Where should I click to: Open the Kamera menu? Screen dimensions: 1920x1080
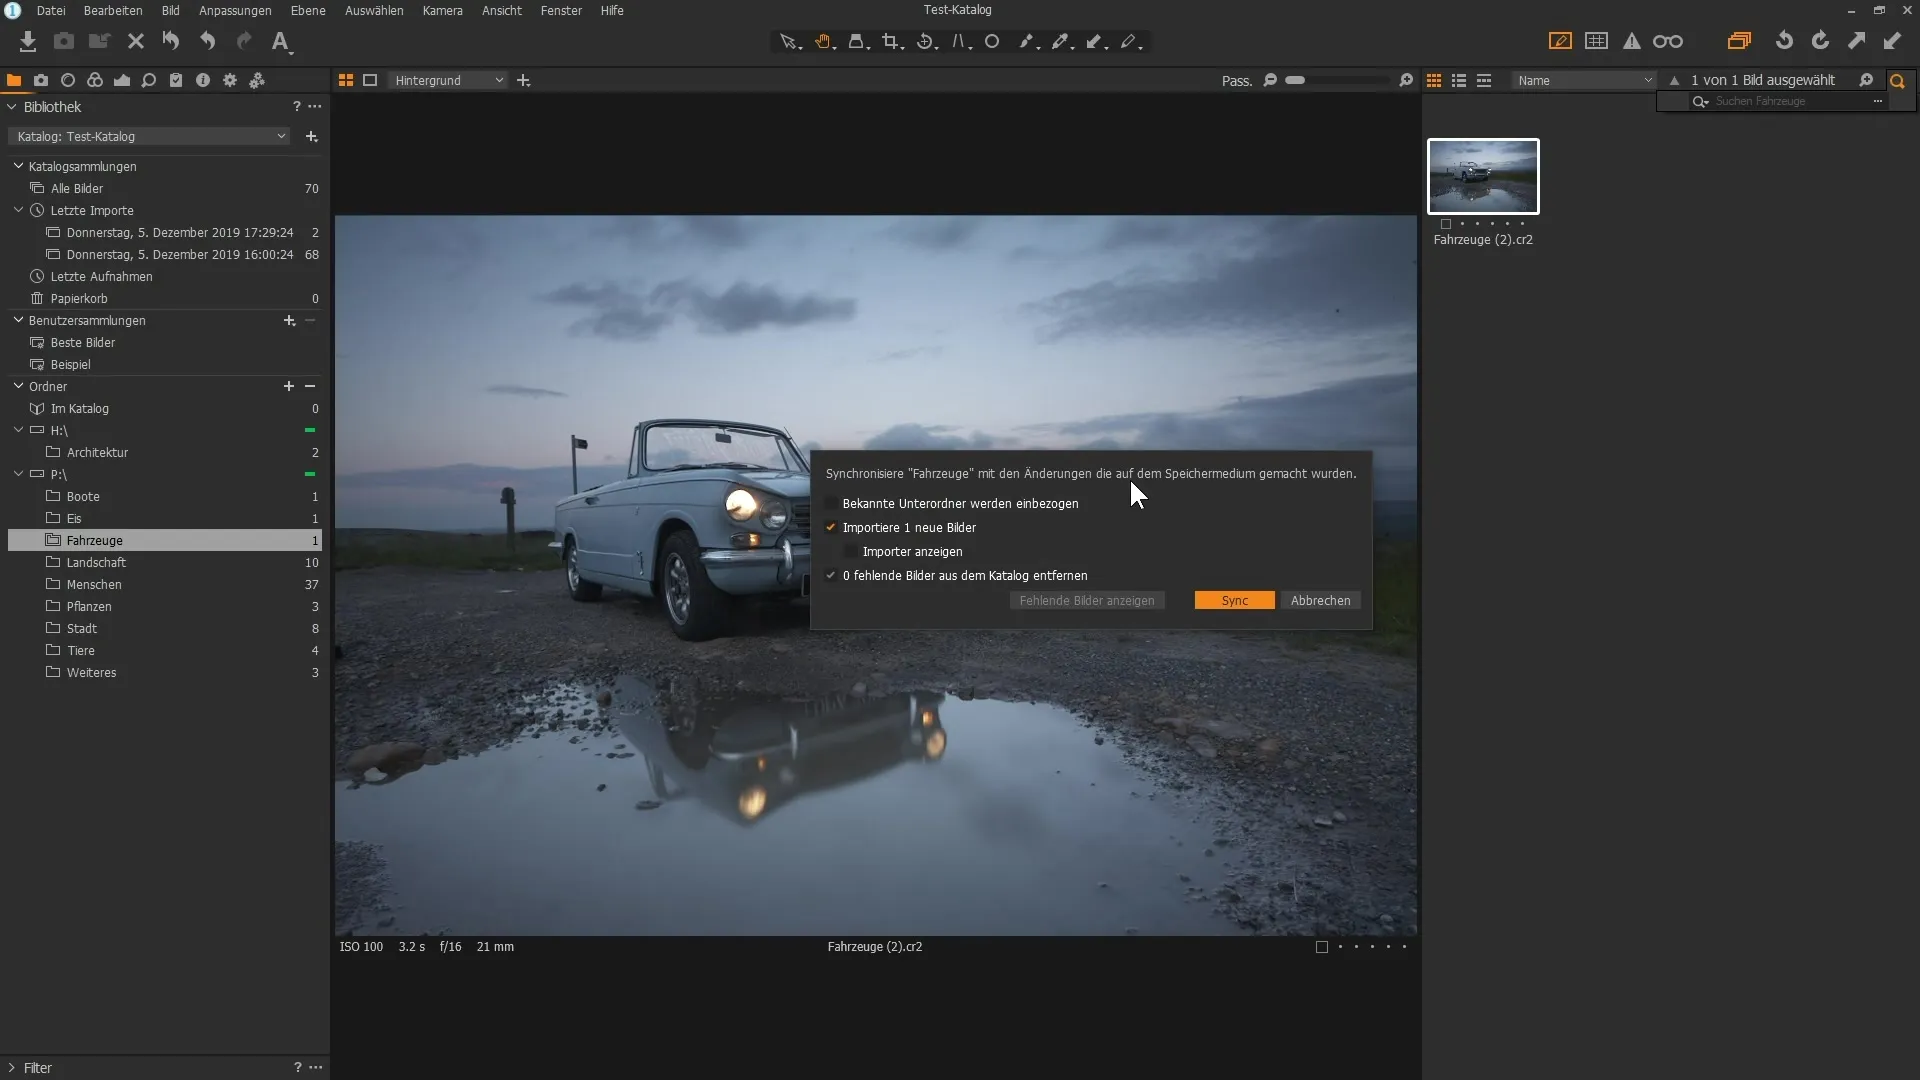tap(442, 10)
